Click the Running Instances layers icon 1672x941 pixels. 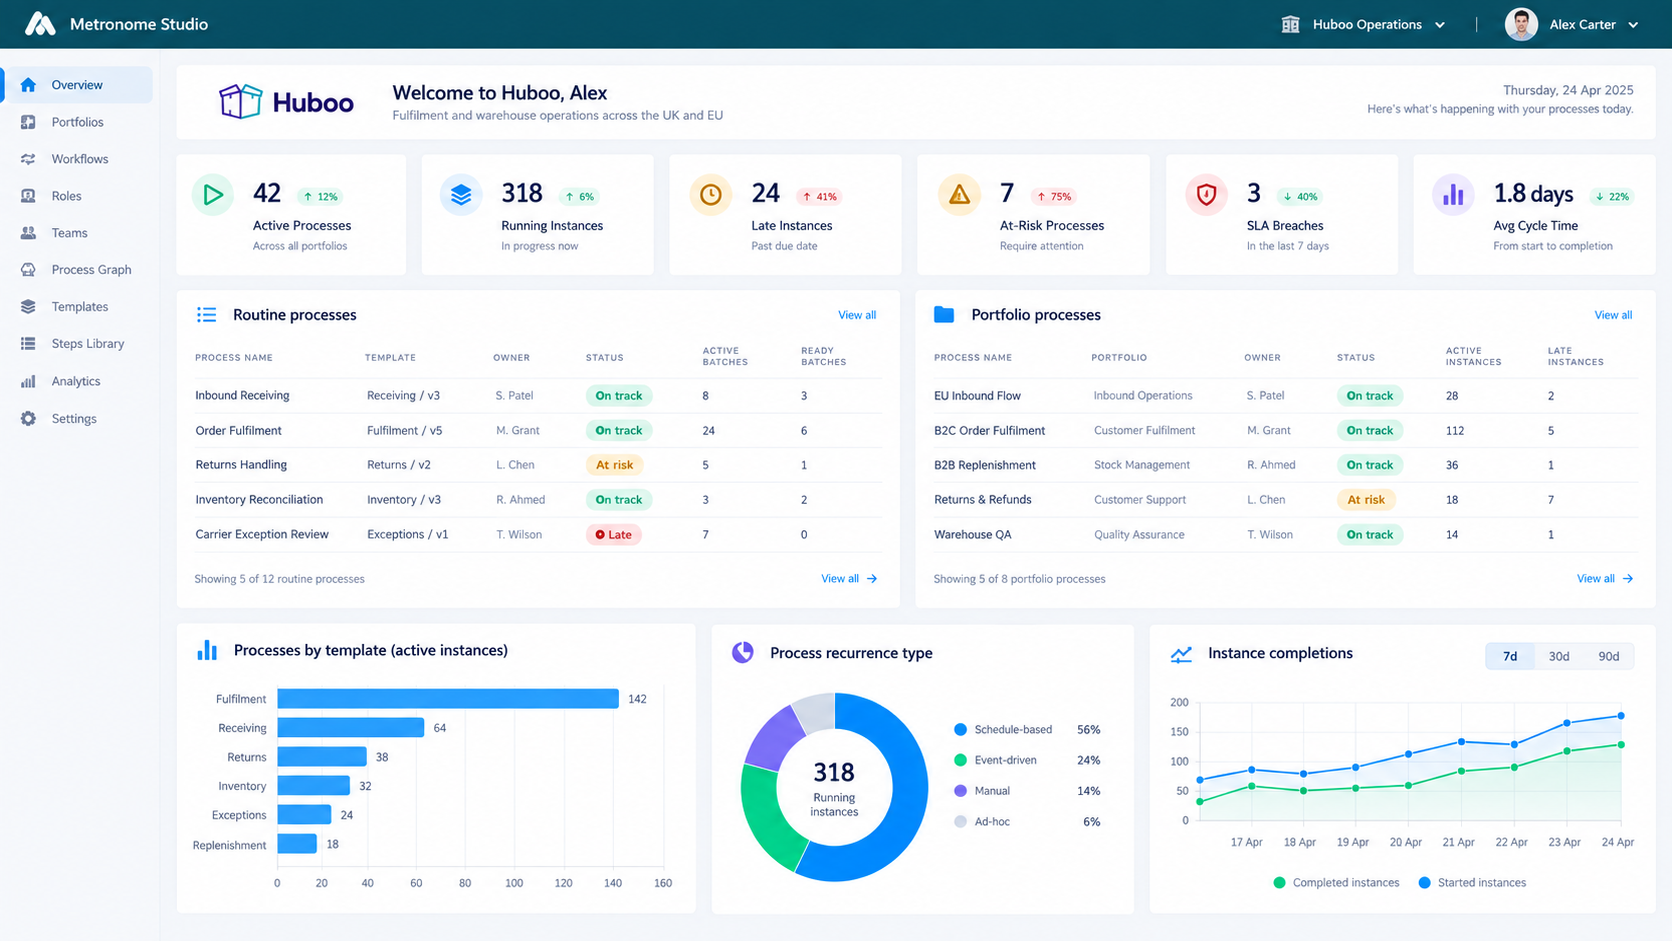(461, 195)
